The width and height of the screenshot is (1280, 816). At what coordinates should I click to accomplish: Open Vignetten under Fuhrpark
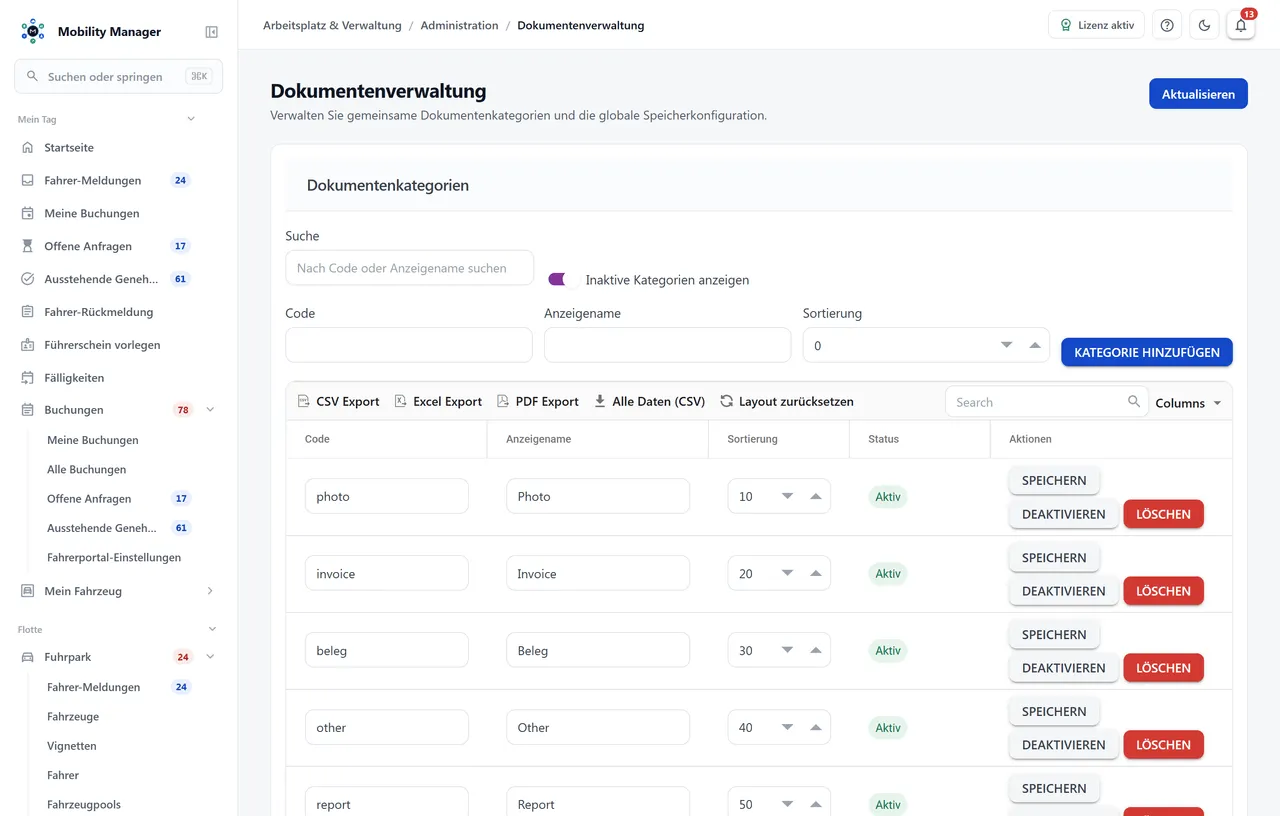pyautogui.click(x=72, y=746)
